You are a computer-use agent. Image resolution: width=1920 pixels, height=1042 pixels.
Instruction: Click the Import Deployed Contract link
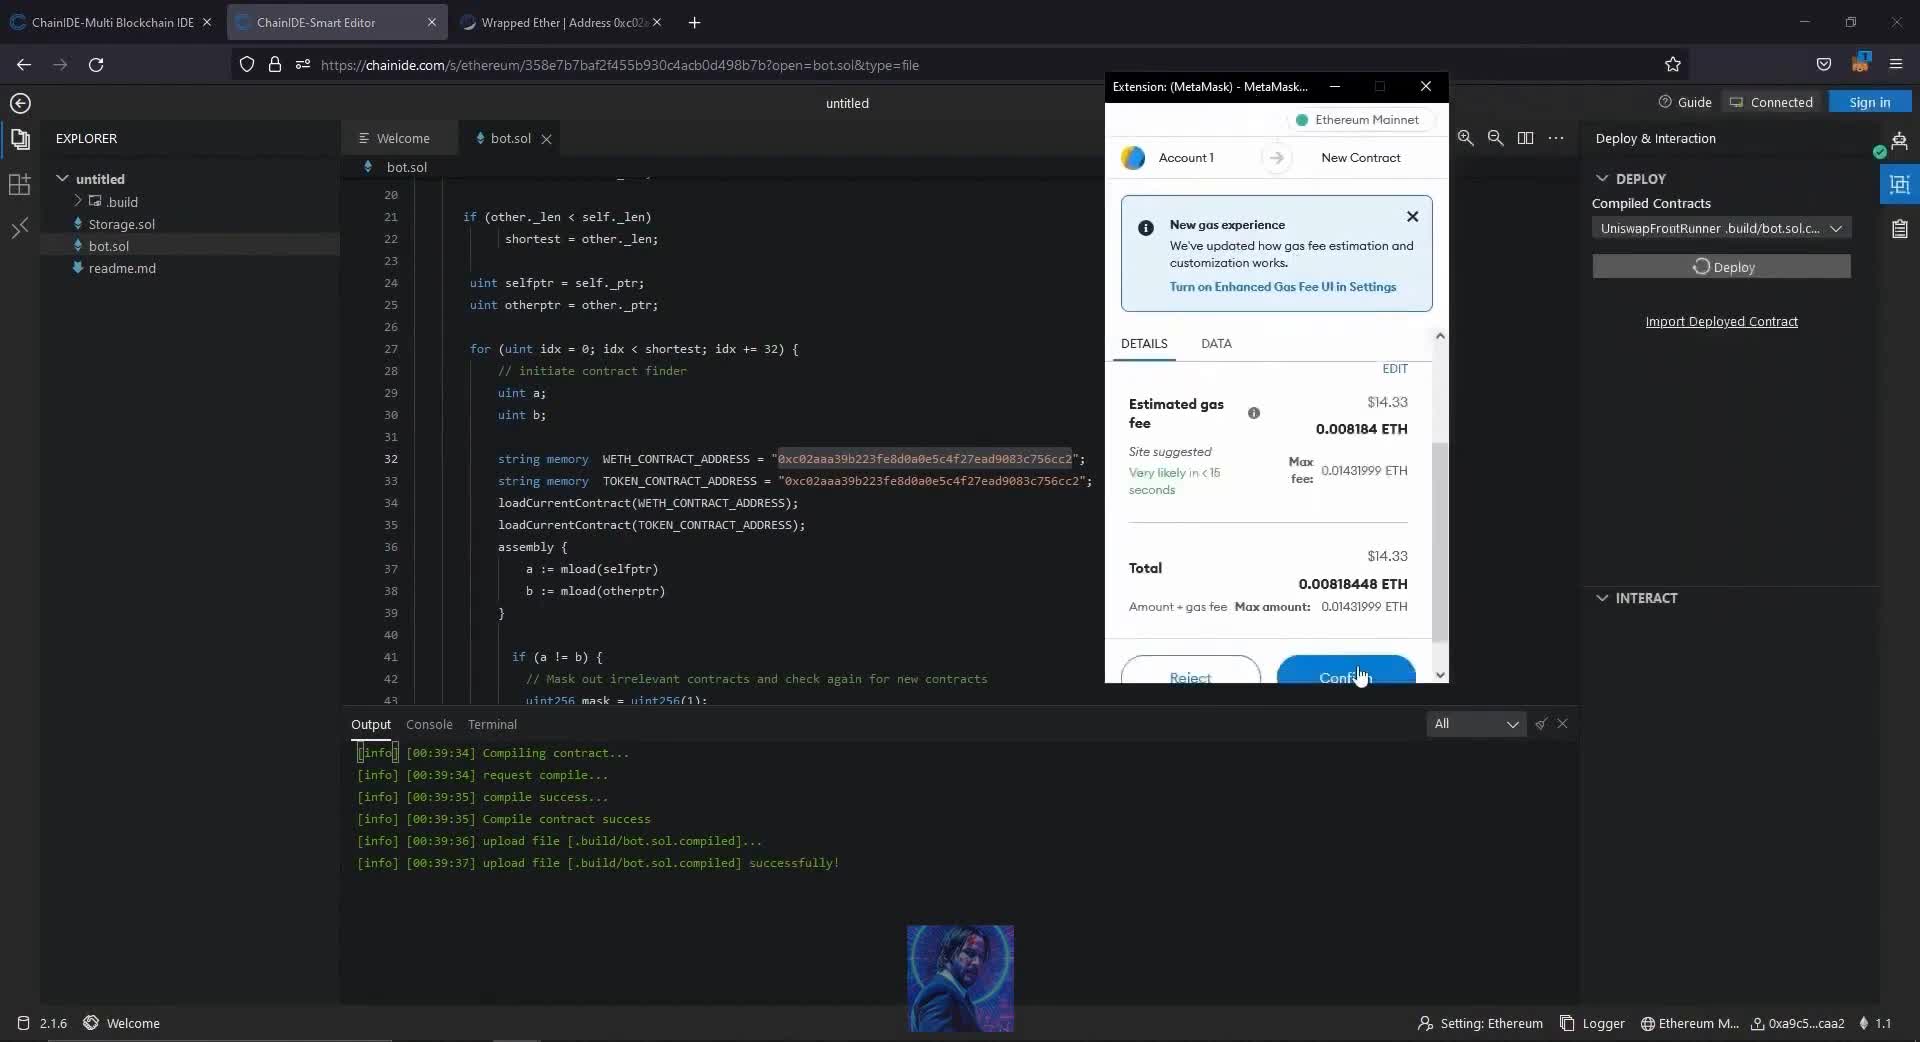coord(1723,321)
